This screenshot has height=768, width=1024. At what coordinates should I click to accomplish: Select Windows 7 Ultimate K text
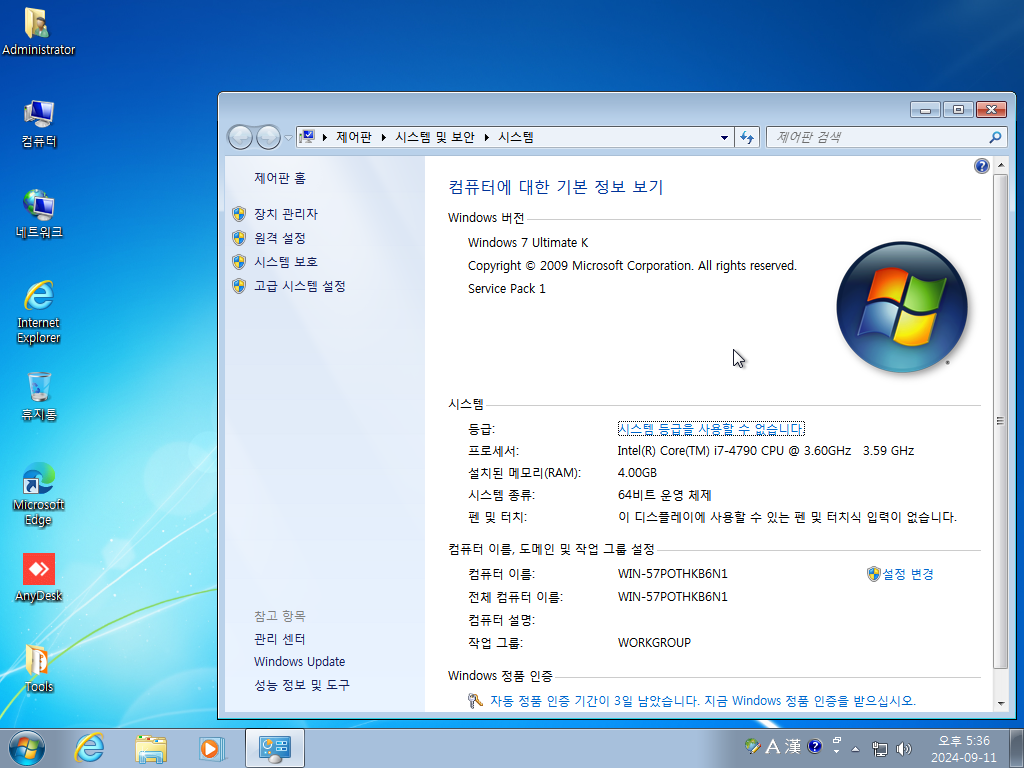(528, 243)
